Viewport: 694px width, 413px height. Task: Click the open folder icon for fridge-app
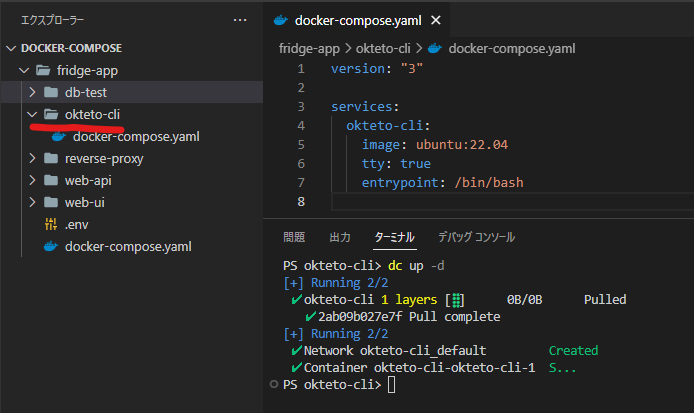click(43, 70)
